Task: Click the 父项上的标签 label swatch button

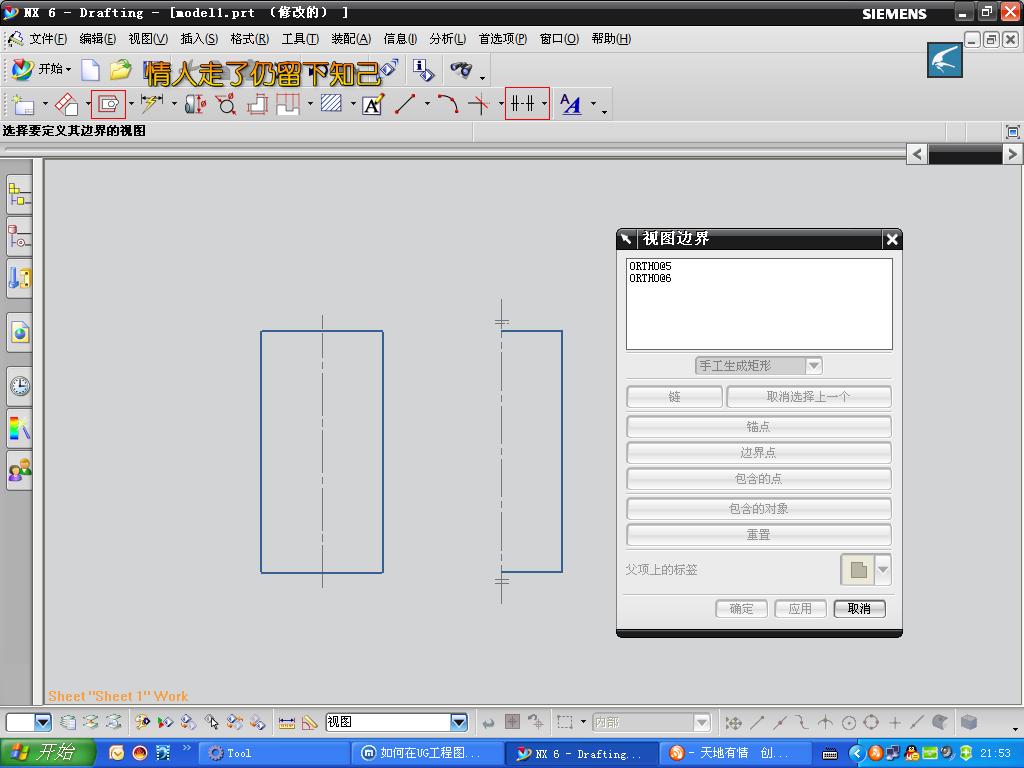Action: pyautogui.click(x=858, y=569)
